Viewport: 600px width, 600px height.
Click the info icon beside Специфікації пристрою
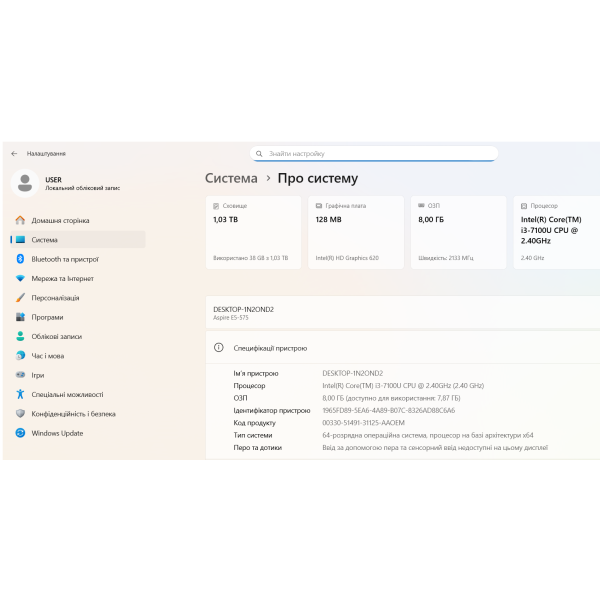pyautogui.click(x=218, y=347)
